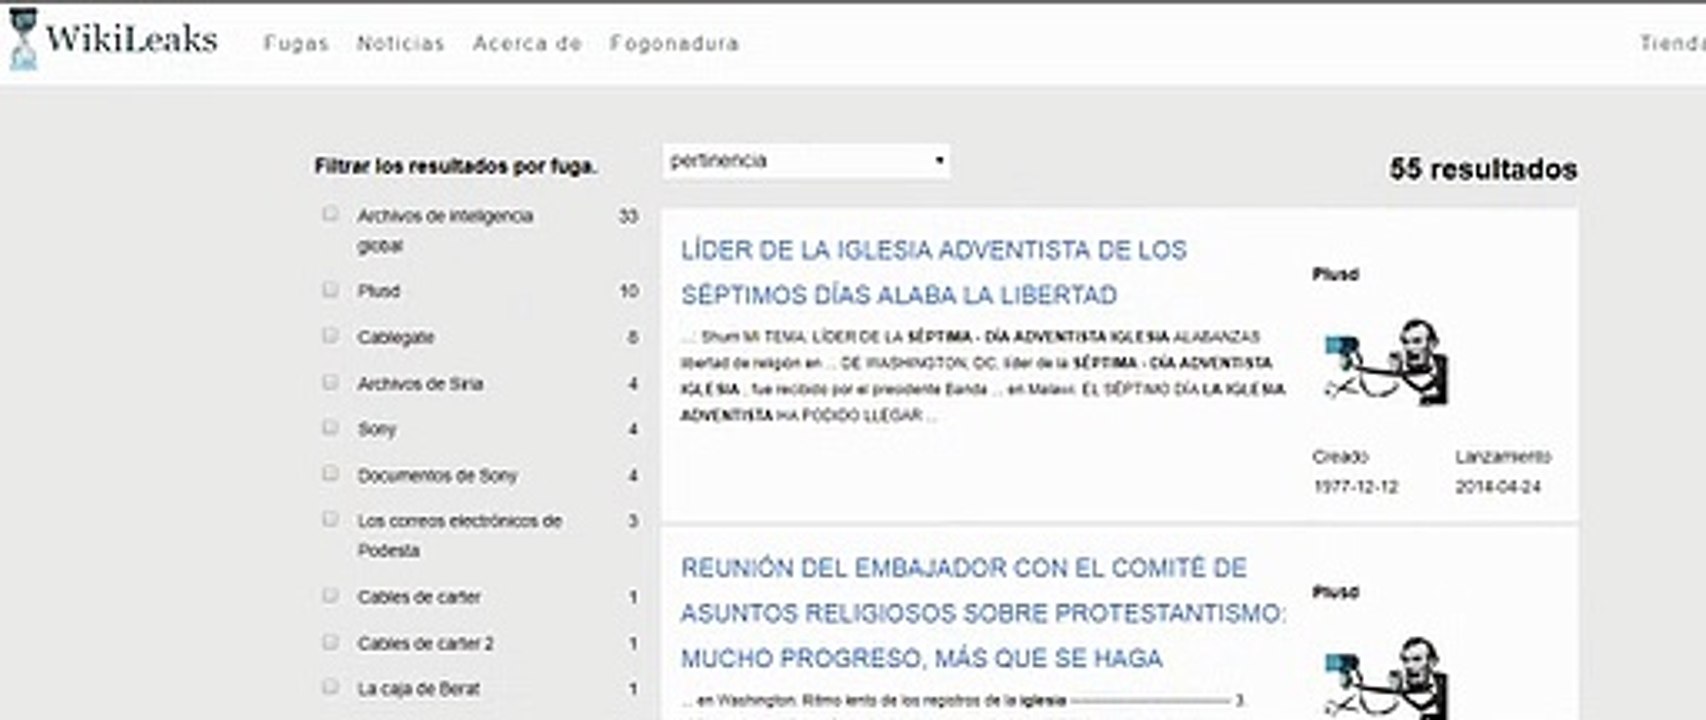Open the Tienda menu item

click(x=1672, y=43)
